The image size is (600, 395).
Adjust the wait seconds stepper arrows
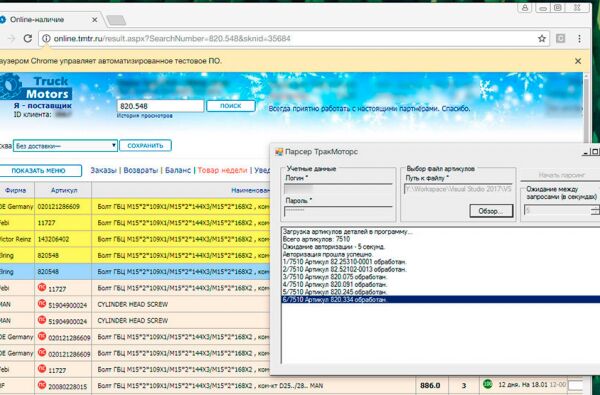coord(595,210)
